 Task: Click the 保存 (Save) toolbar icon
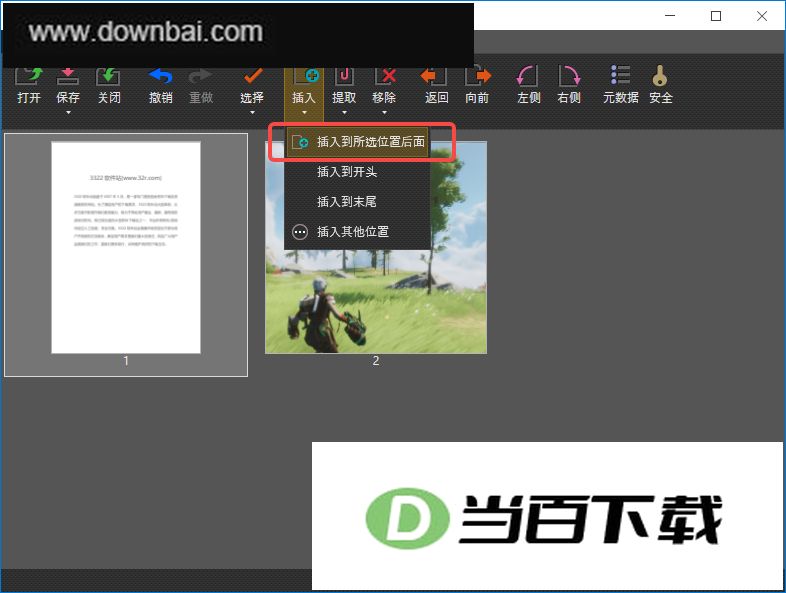tap(68, 77)
